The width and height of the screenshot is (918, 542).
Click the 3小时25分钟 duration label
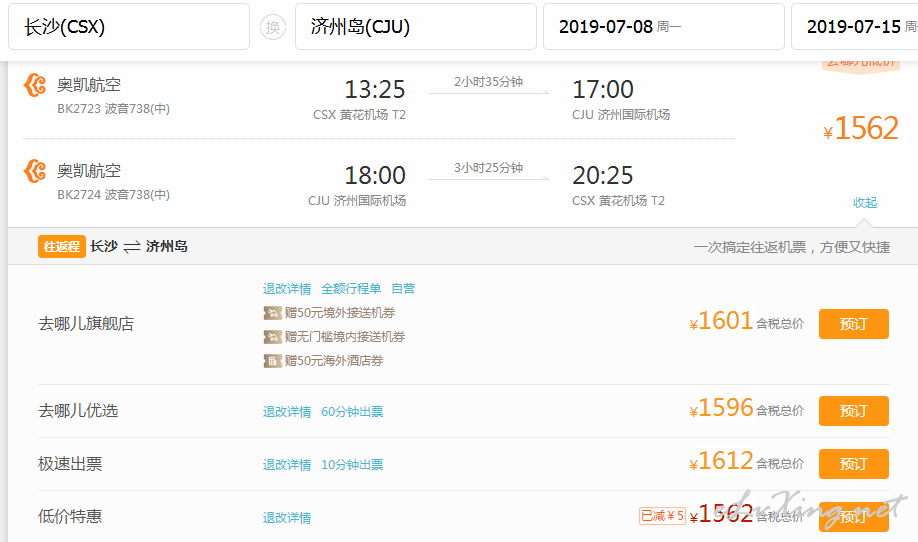488,168
